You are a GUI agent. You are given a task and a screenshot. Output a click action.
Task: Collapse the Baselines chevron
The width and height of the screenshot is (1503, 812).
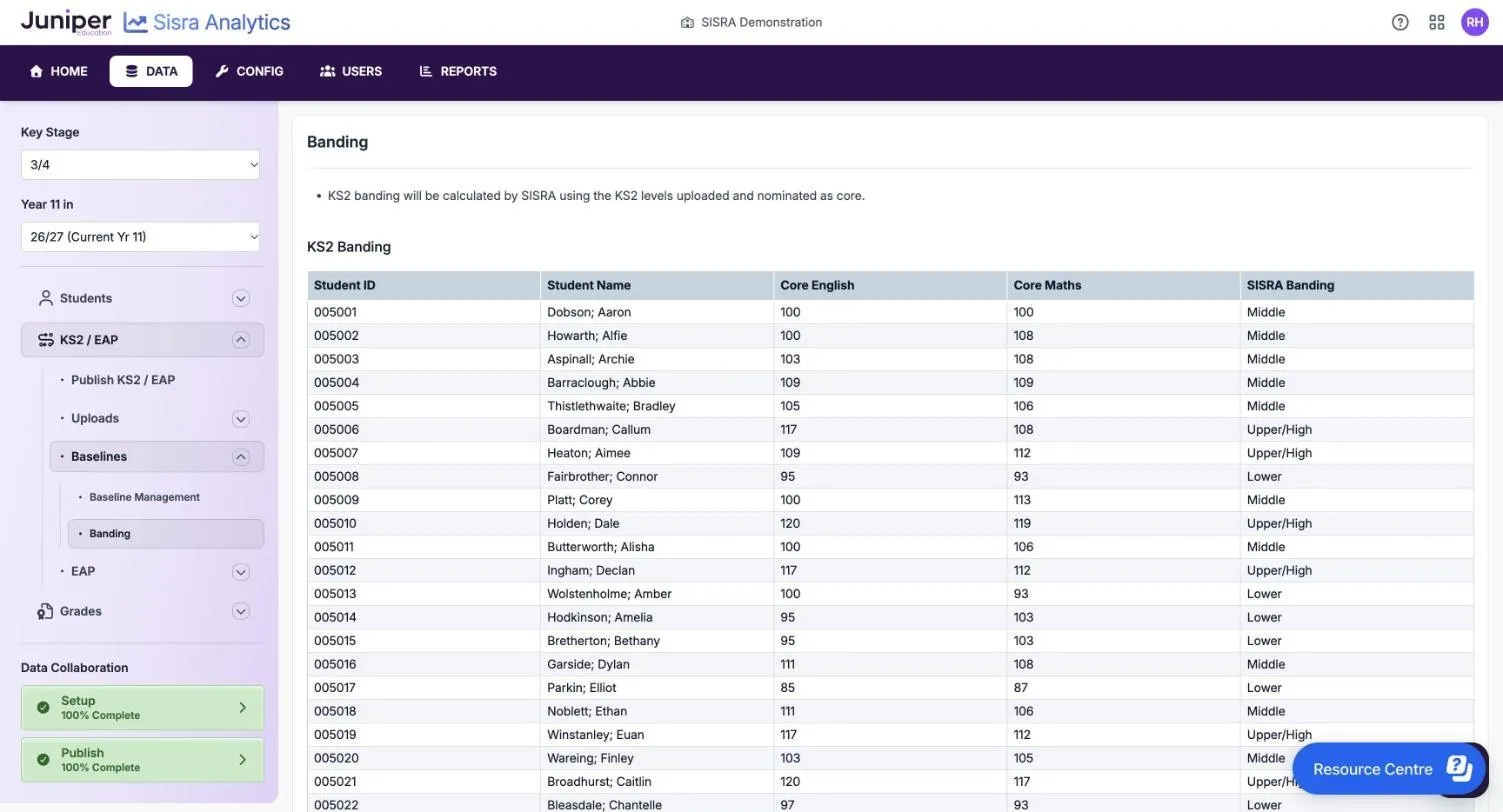pyautogui.click(x=240, y=457)
